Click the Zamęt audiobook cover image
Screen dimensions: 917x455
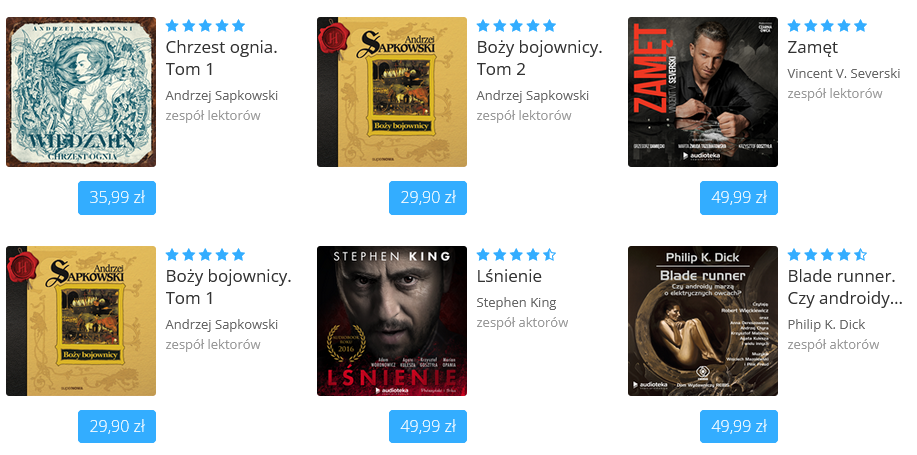tap(703, 92)
